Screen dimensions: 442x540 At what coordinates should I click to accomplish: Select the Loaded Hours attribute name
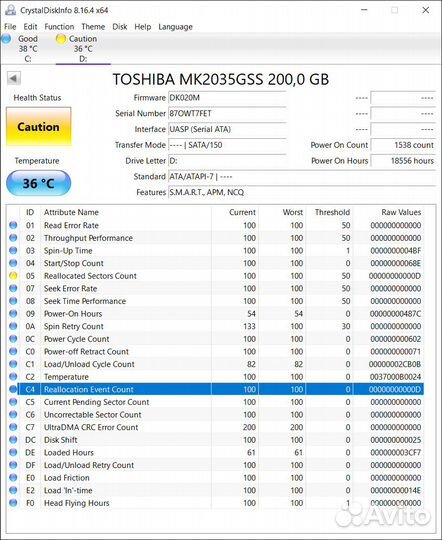pos(69,453)
